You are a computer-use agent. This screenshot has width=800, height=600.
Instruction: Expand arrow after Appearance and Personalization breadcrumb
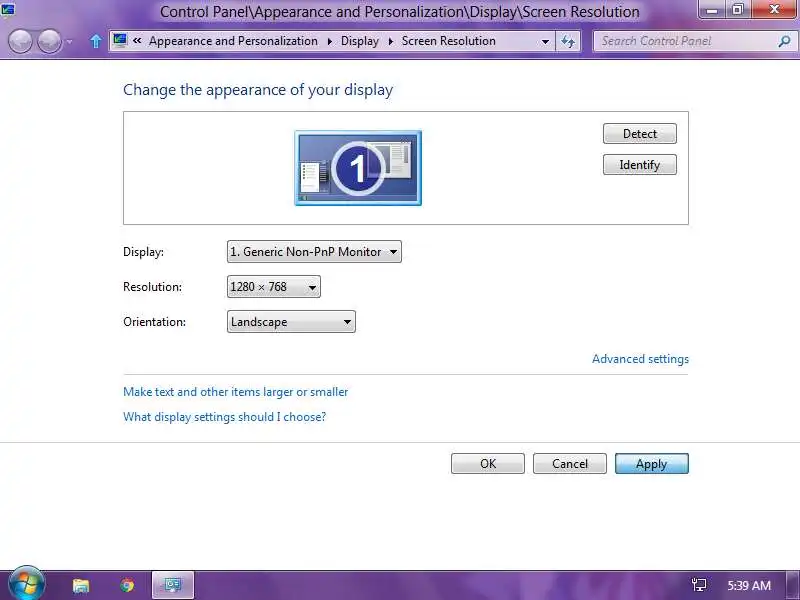pos(330,41)
